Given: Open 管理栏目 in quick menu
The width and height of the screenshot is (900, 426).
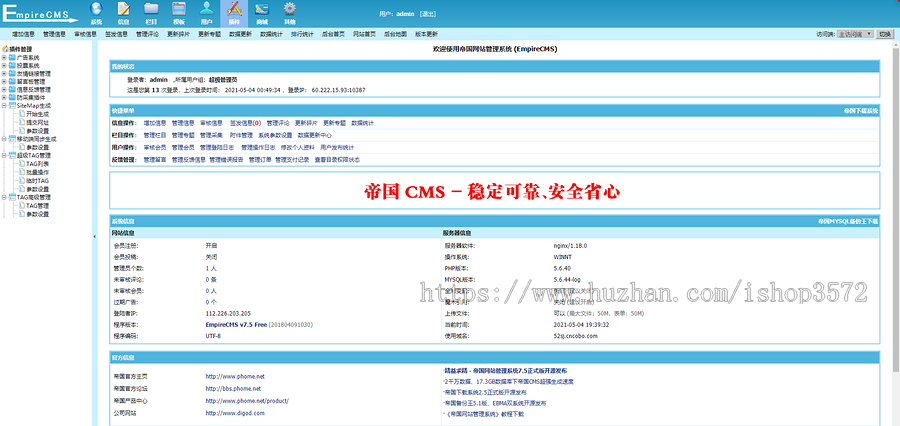Looking at the screenshot, I should pyautogui.click(x=155, y=135).
